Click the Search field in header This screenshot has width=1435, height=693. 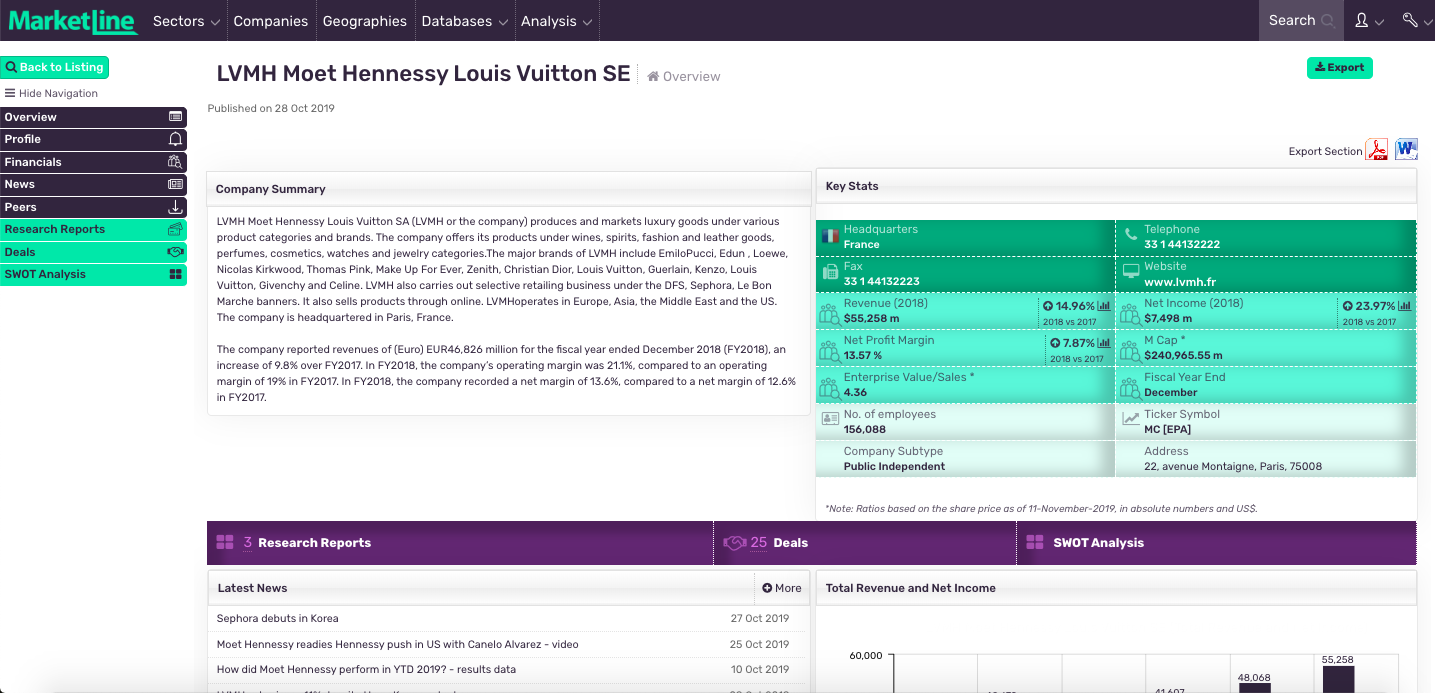[x=1300, y=20]
